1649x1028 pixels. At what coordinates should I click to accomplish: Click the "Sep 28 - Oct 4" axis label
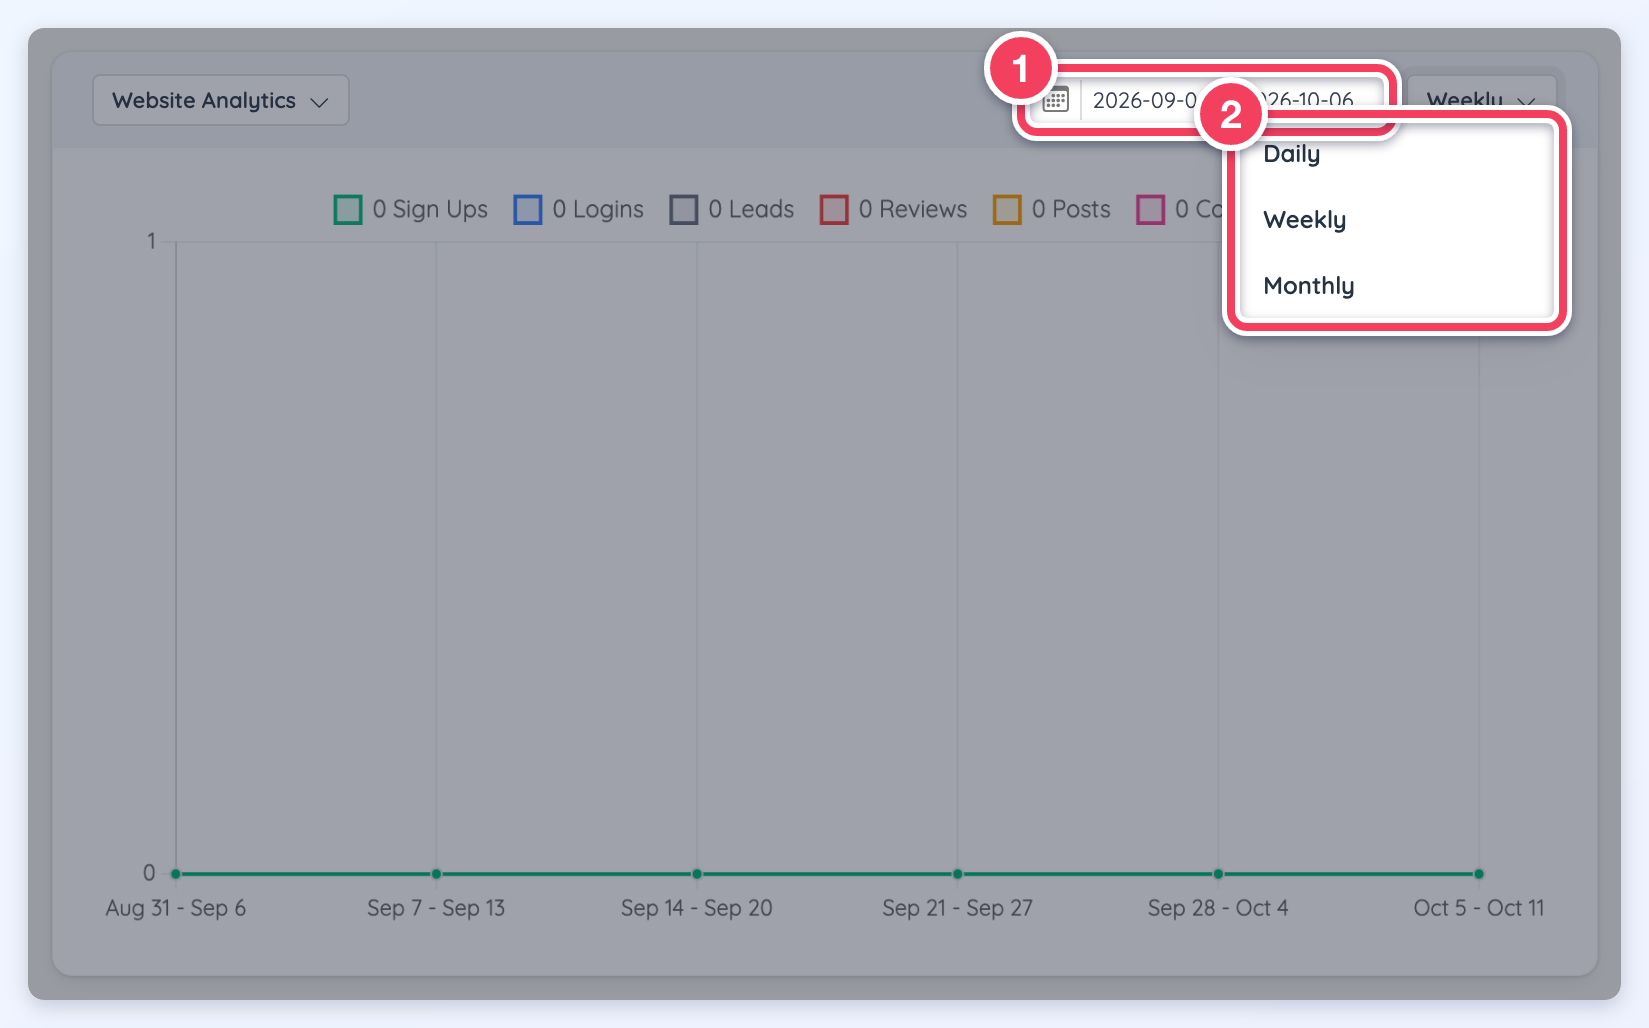[x=1218, y=908]
